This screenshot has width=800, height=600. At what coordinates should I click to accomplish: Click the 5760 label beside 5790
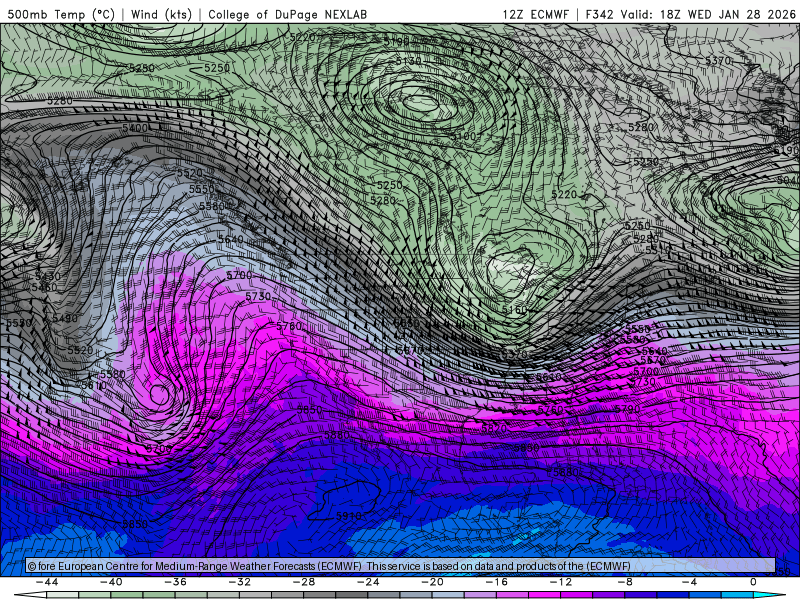click(x=551, y=409)
